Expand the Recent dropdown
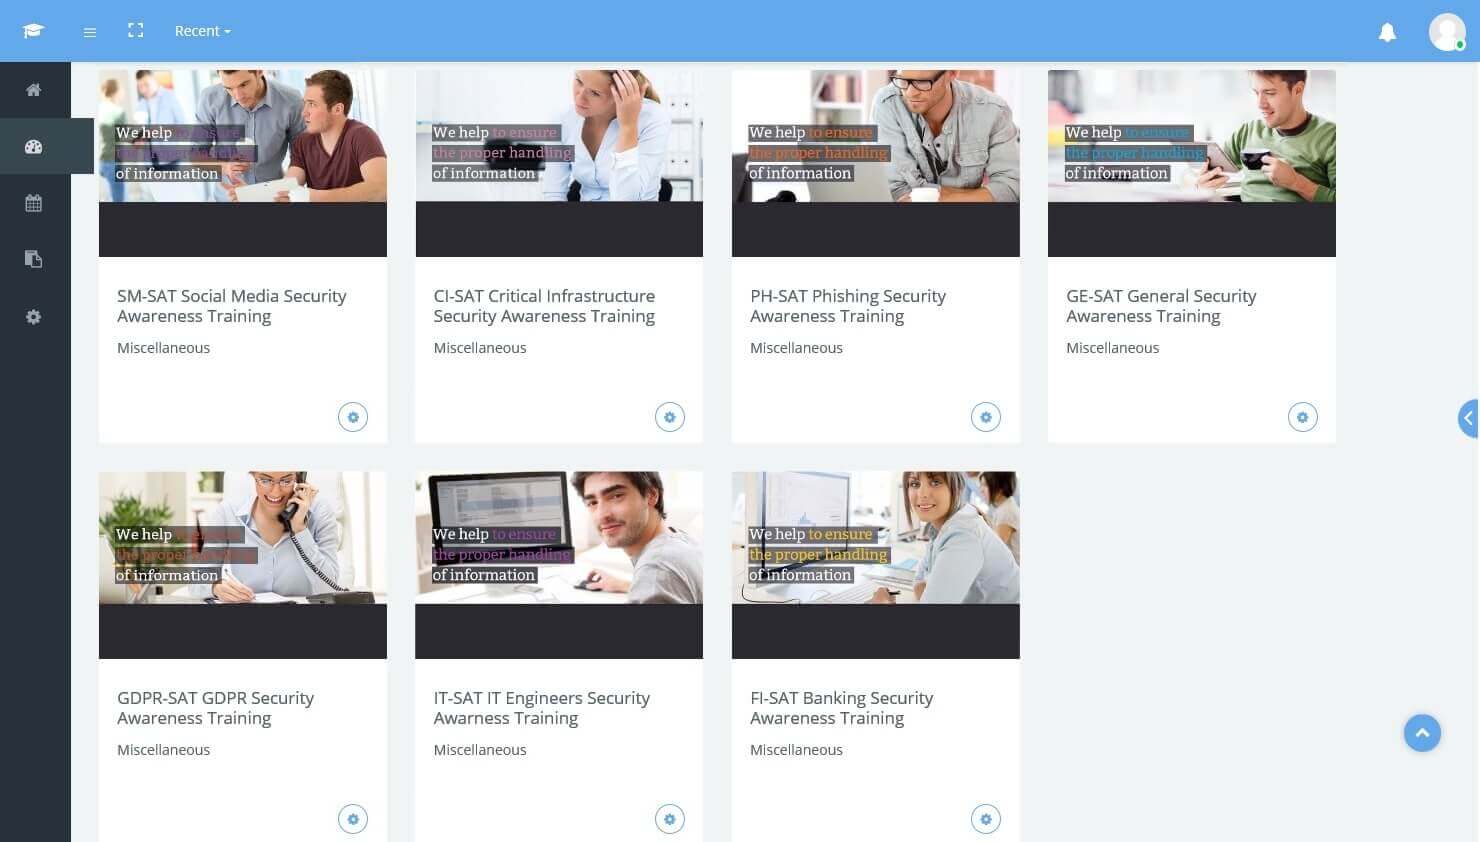This screenshot has width=1480, height=842. click(202, 31)
